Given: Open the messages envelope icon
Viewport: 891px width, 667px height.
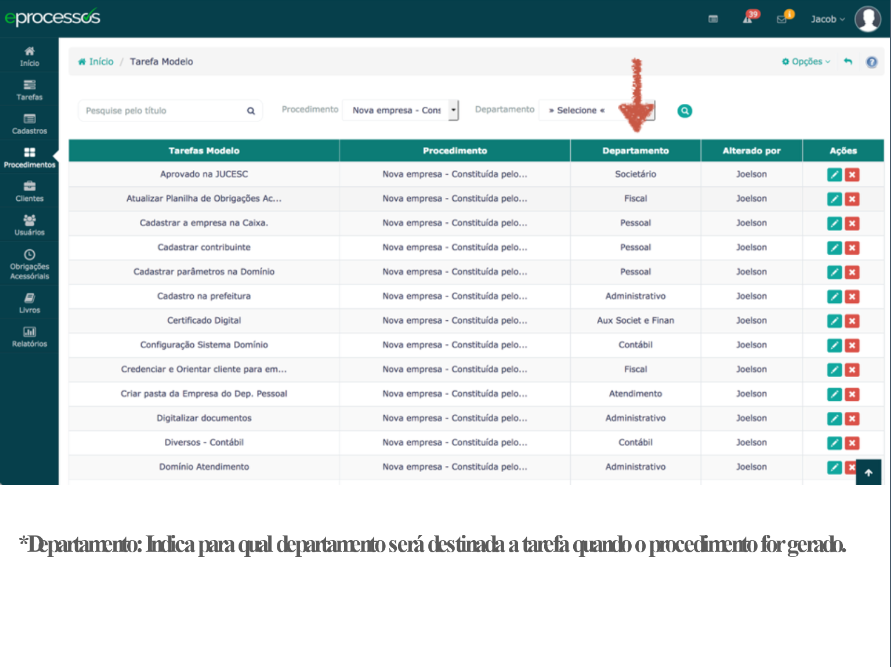Looking at the screenshot, I should [782, 19].
